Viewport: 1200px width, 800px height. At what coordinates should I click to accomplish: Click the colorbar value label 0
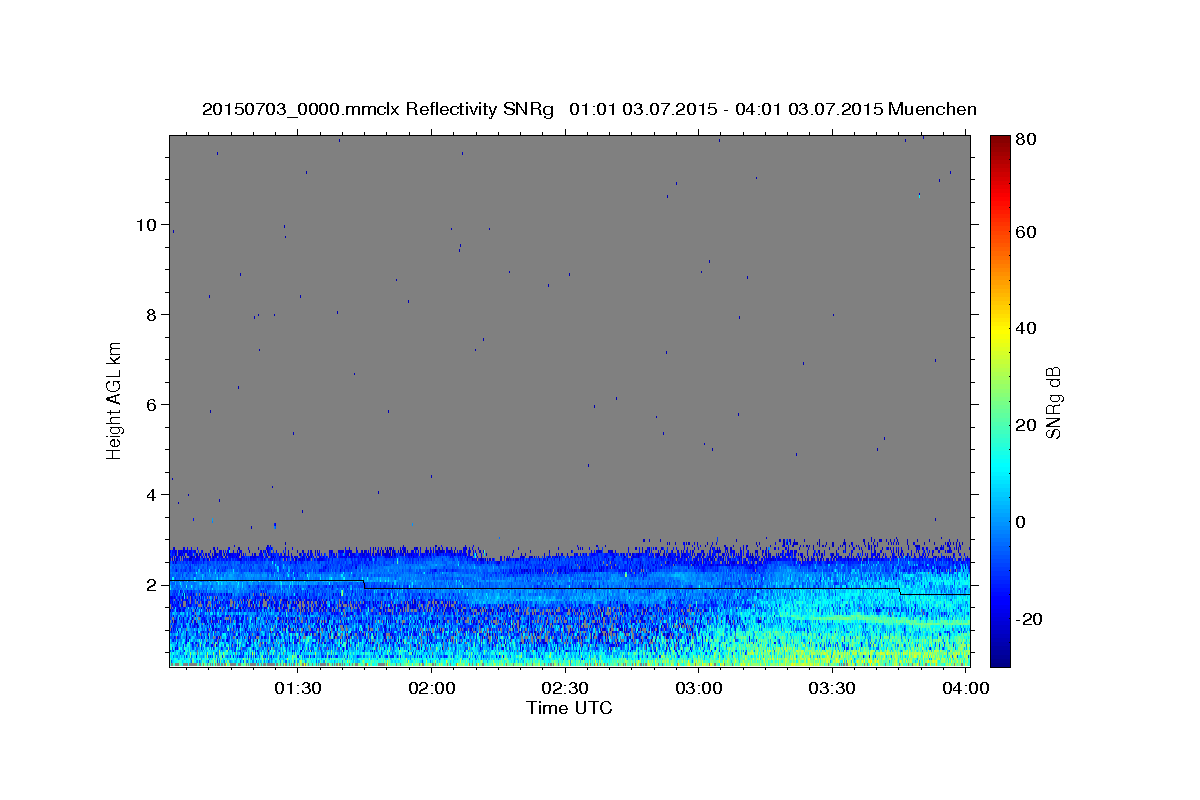pos(1021,523)
